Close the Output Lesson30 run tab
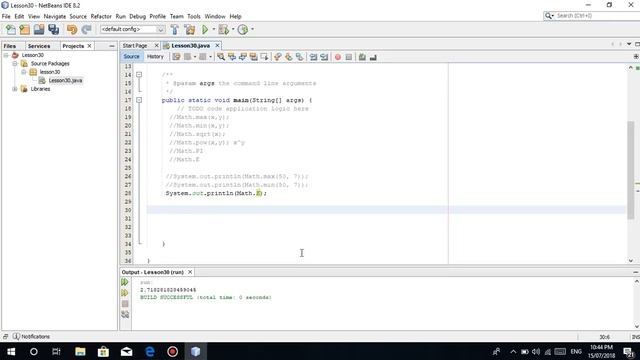Viewport: 640px width, 360px height. click(x=190, y=272)
